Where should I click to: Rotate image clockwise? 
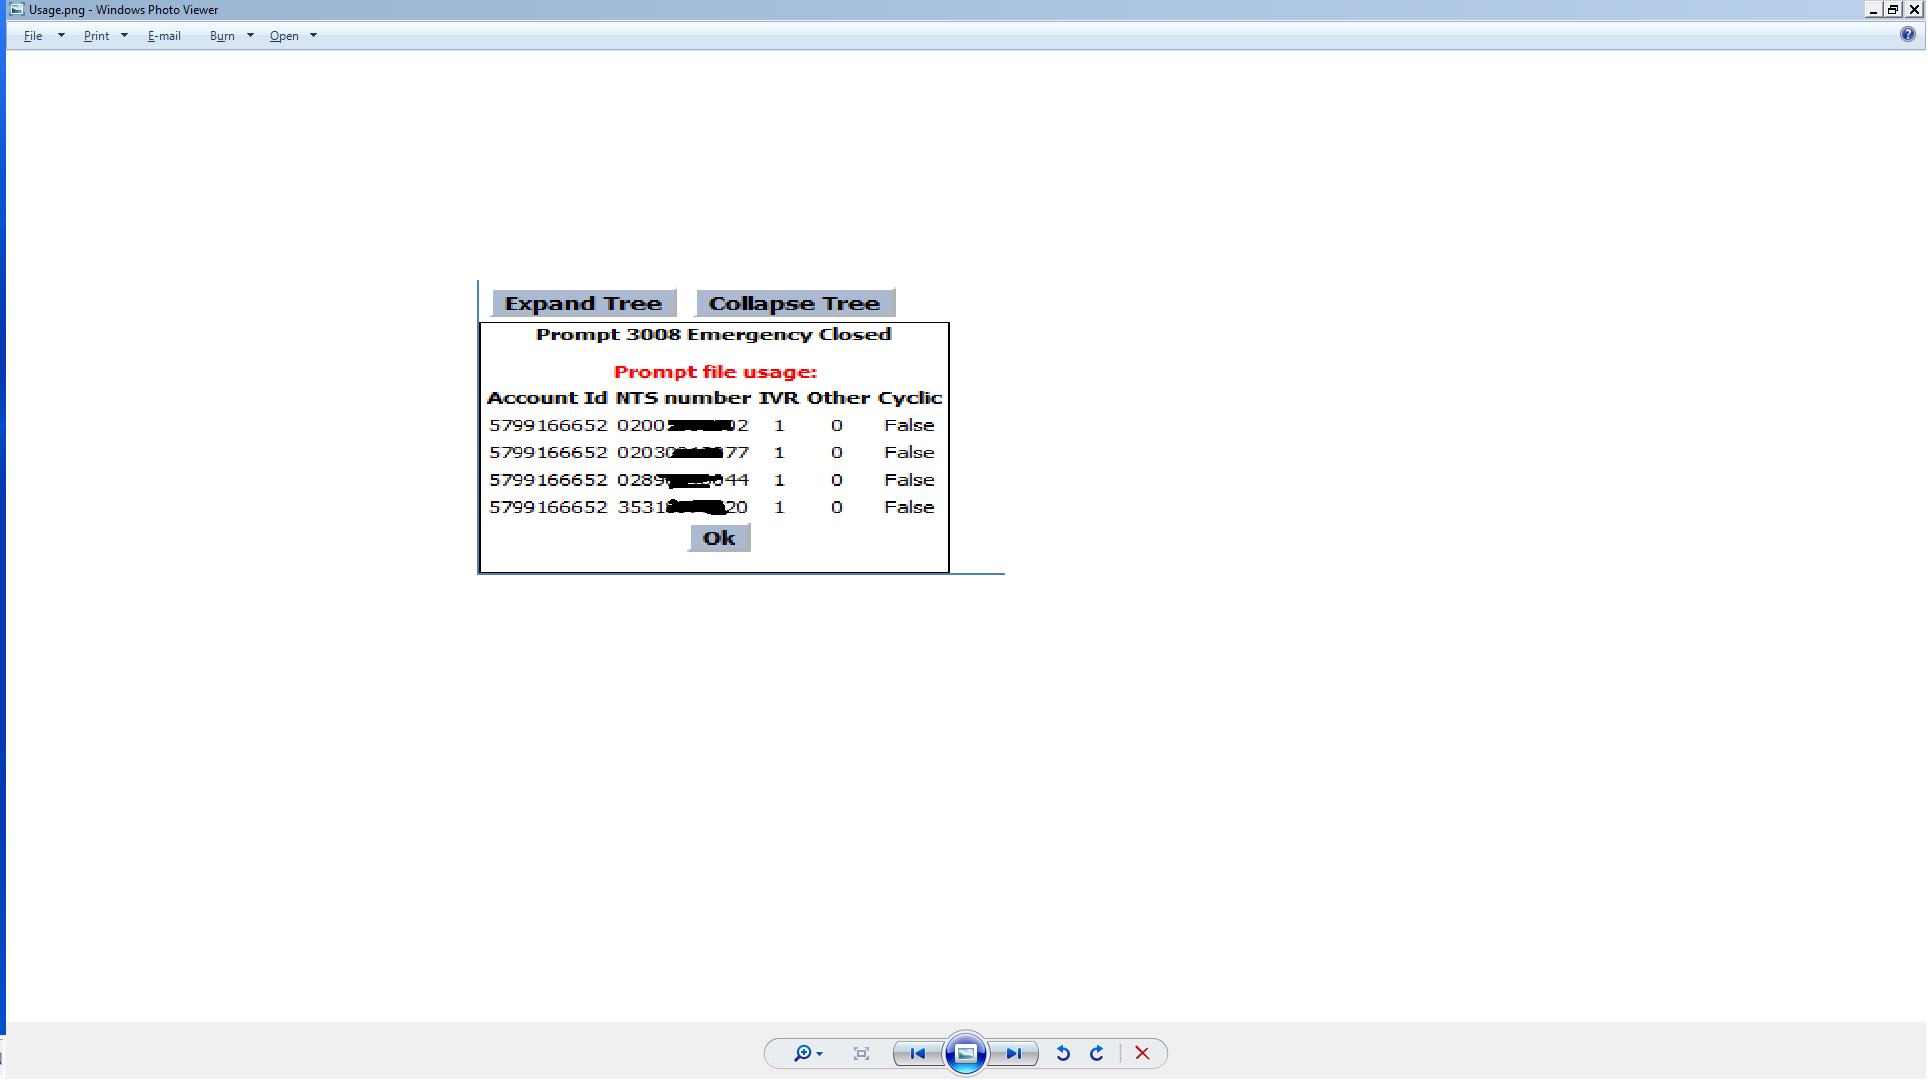click(1097, 1053)
